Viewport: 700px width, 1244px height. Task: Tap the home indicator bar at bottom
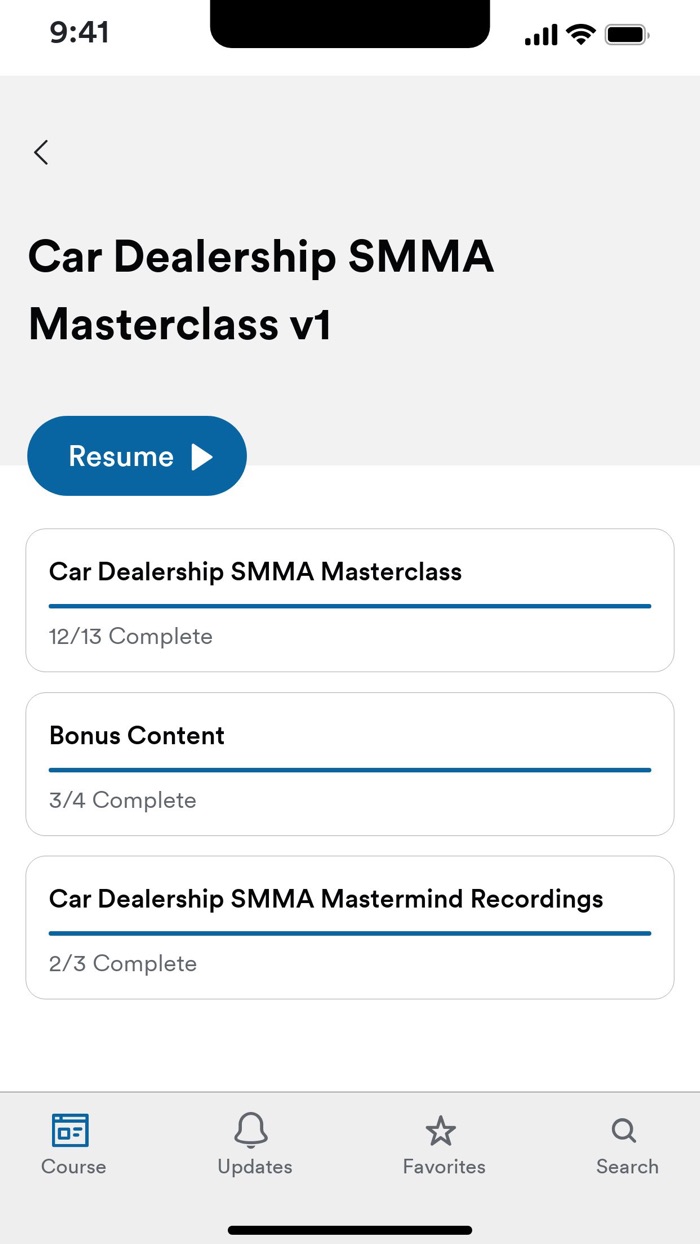click(x=349, y=1230)
